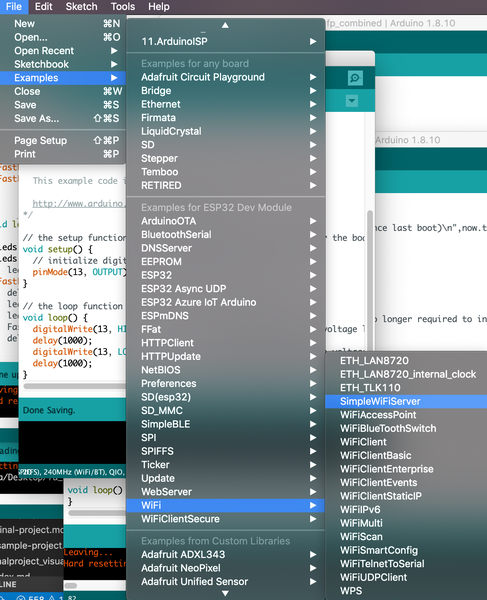Choose Print in File menu
This screenshot has height=600, width=487.
(x=63, y=154)
